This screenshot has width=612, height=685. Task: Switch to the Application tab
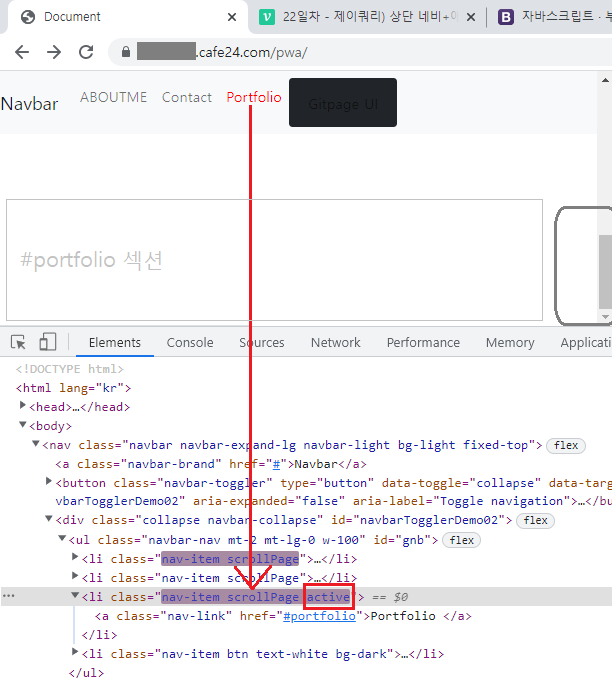coord(586,342)
